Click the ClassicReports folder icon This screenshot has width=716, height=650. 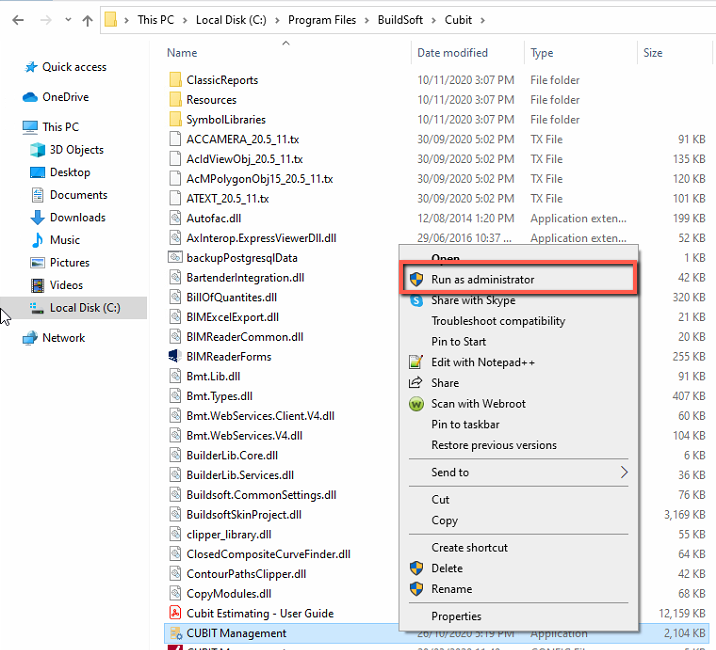click(x=174, y=80)
